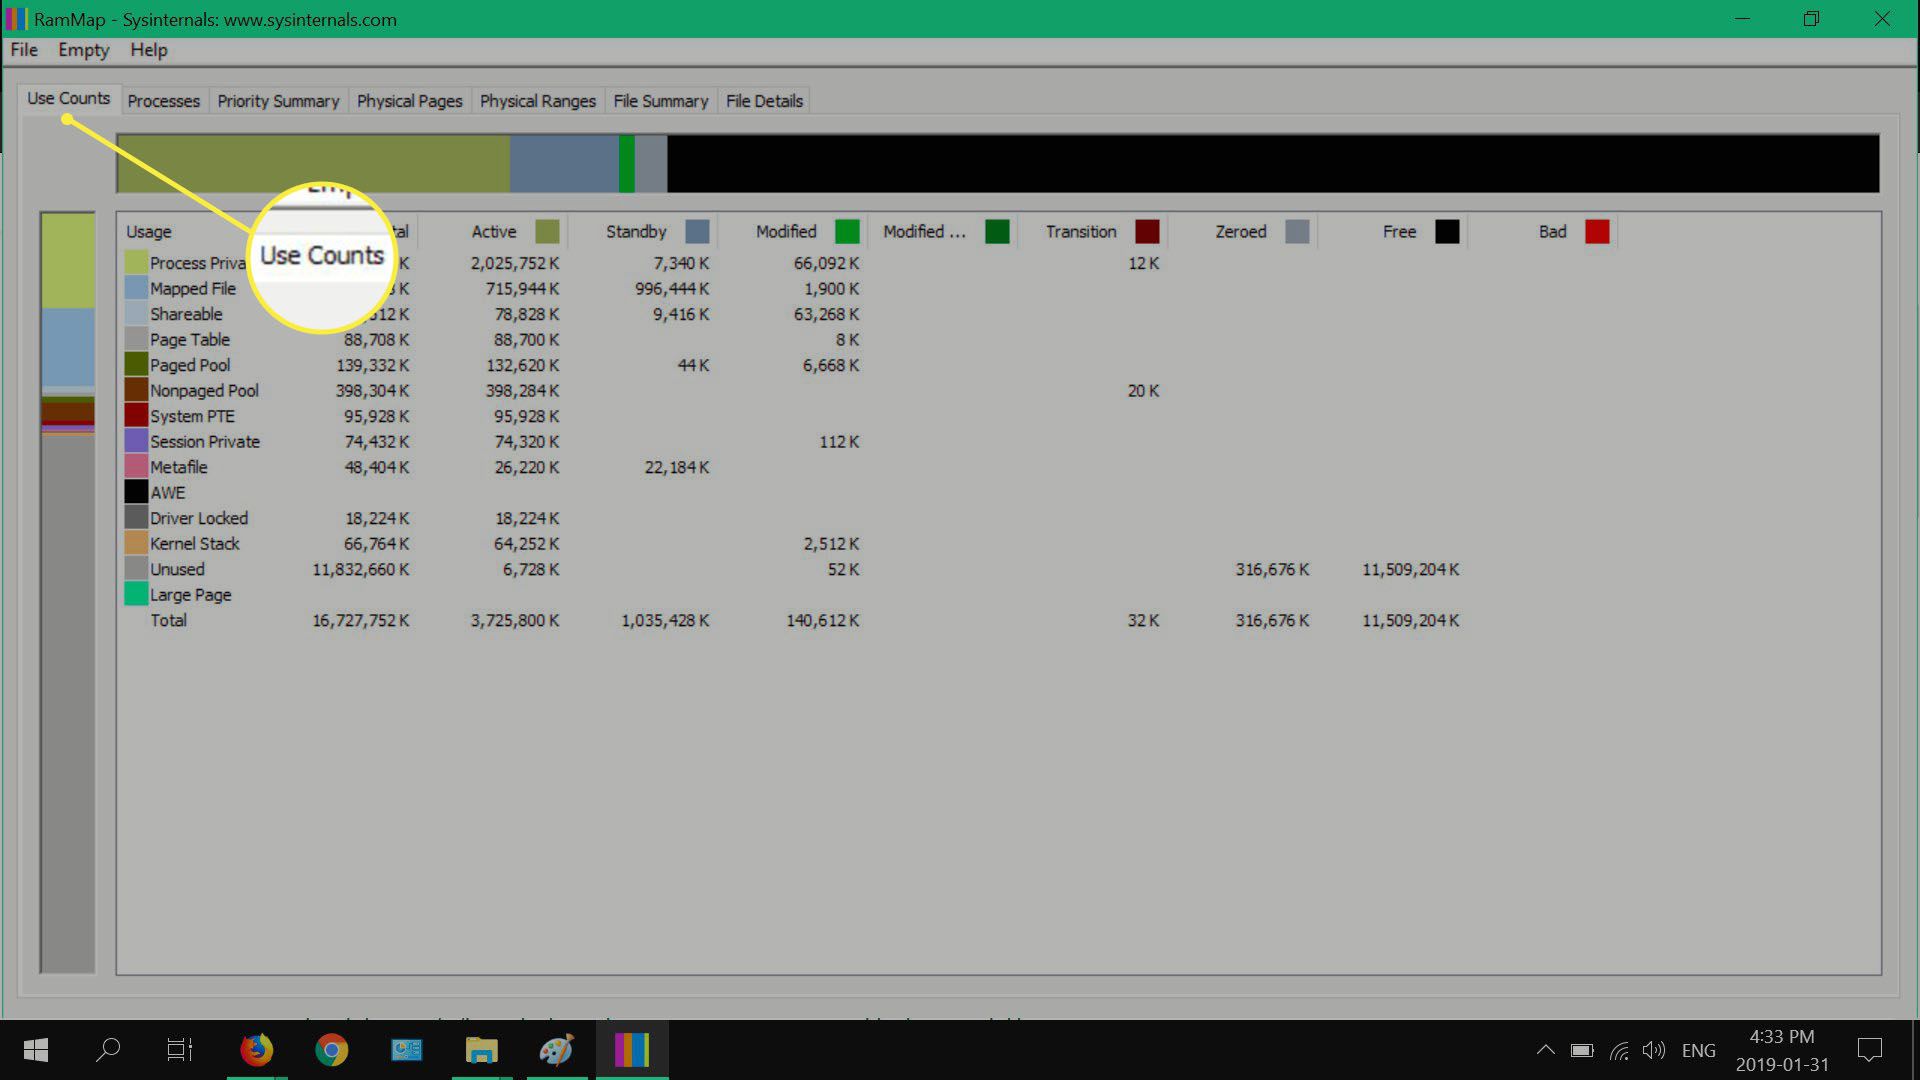Image resolution: width=1920 pixels, height=1080 pixels.
Task: Switch to the Processes tab
Action: click(164, 100)
